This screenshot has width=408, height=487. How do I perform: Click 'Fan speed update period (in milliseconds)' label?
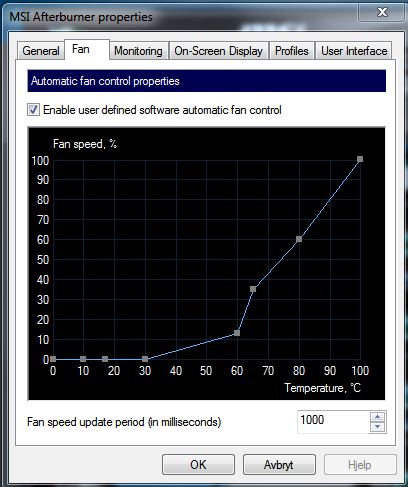[x=124, y=422]
